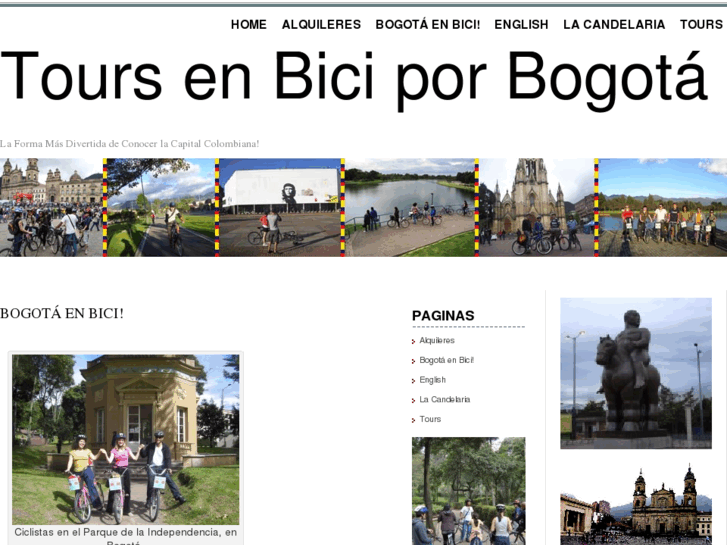
Task: Click the red bullet arrow beside Alquileres
Action: [413, 342]
